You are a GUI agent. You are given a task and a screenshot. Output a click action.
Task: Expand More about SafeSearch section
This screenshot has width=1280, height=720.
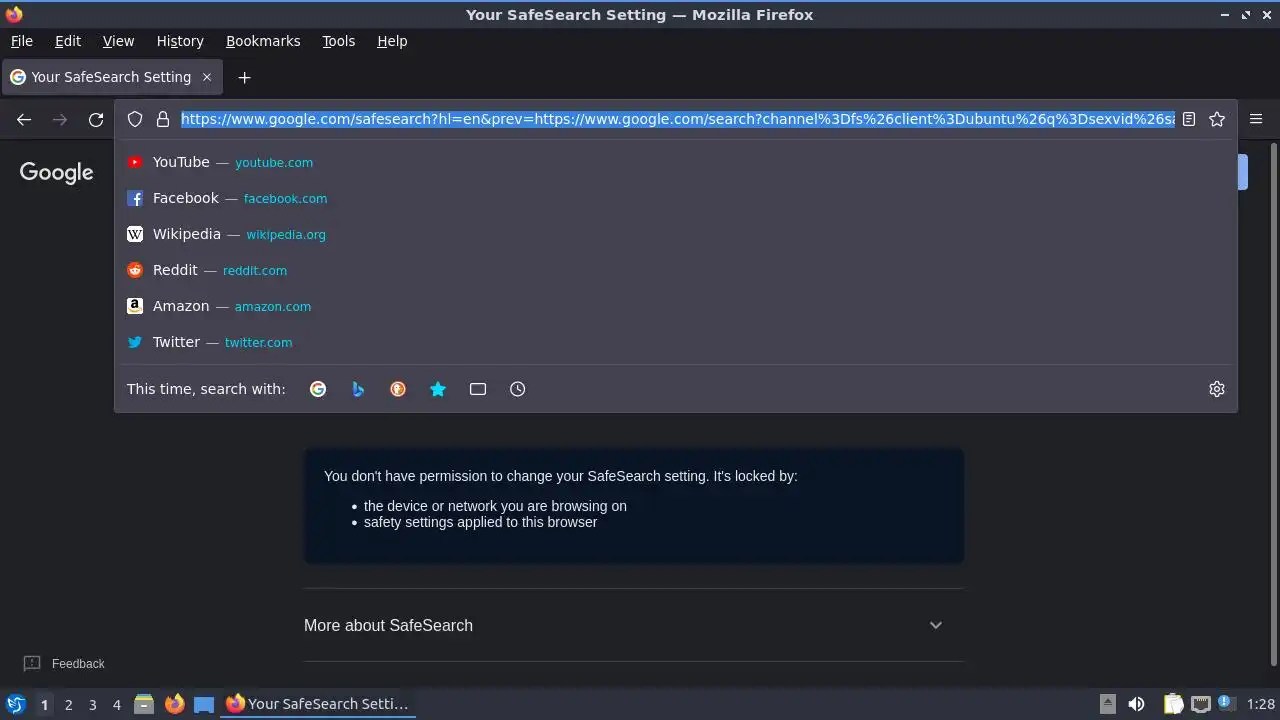tap(936, 625)
